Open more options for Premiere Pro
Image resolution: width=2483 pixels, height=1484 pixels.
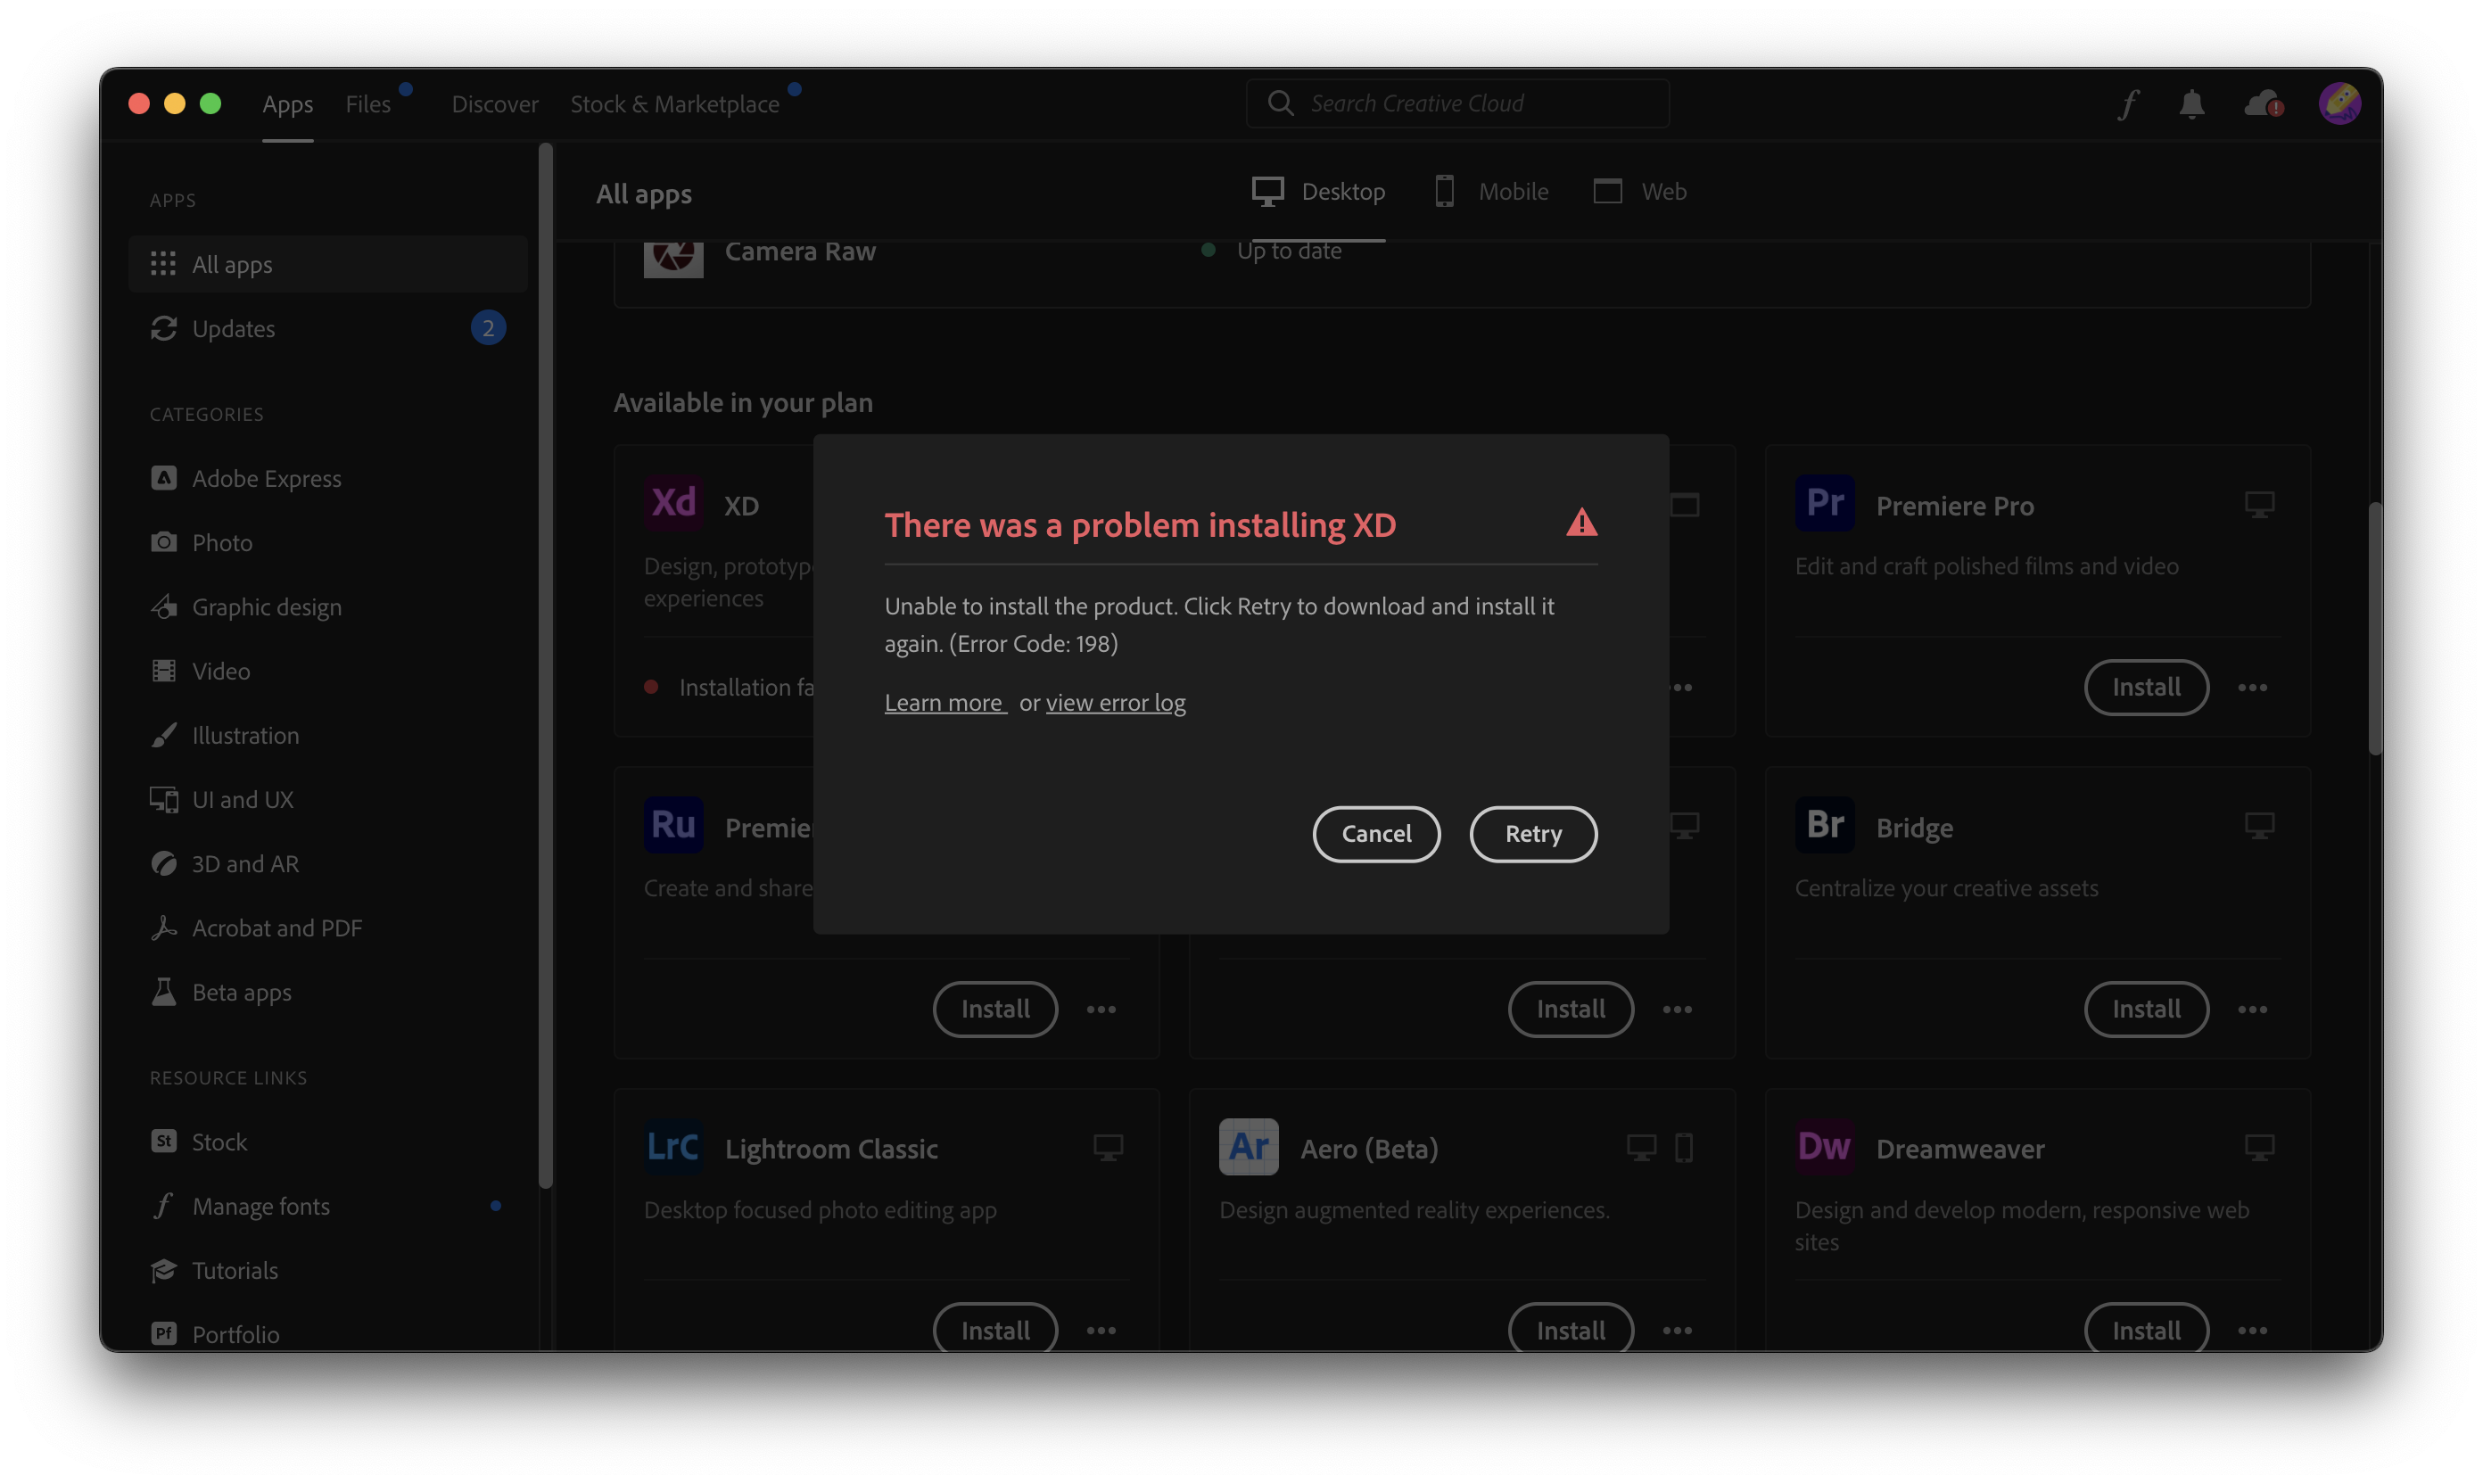point(2252,687)
